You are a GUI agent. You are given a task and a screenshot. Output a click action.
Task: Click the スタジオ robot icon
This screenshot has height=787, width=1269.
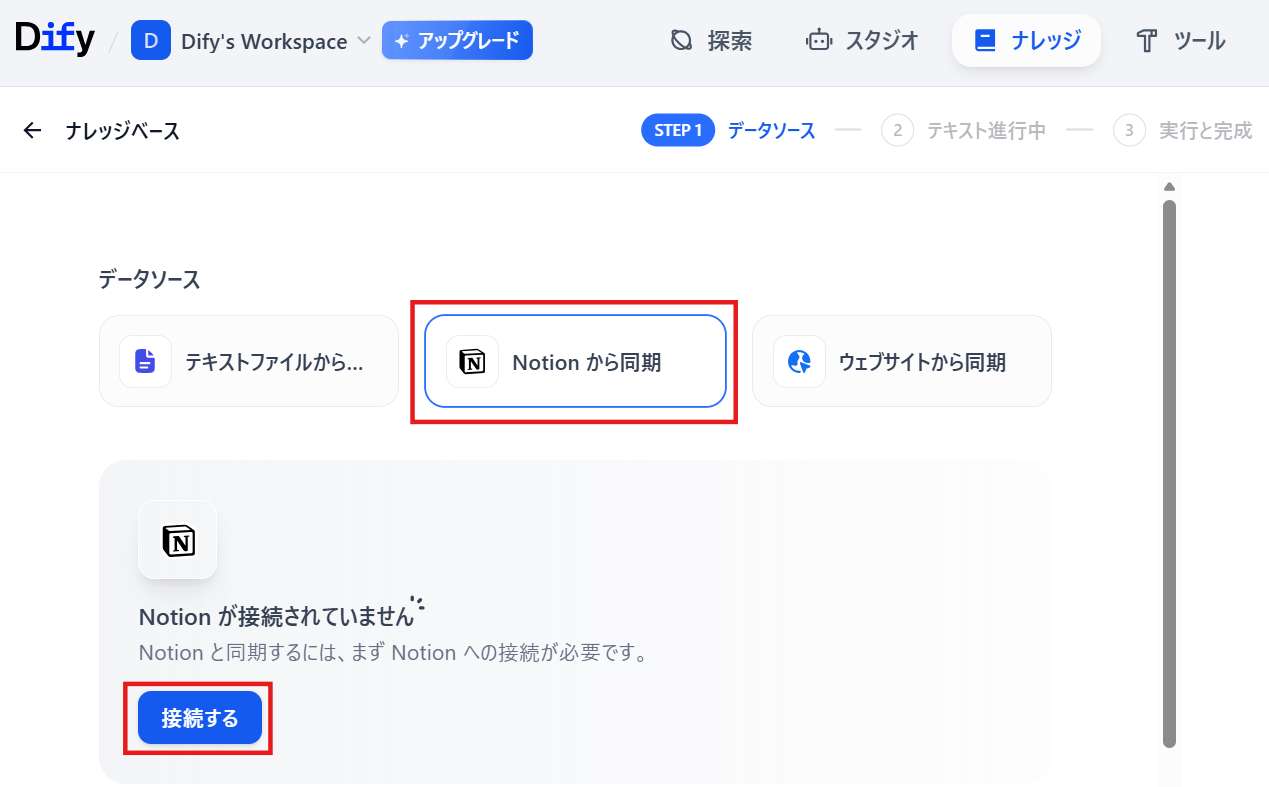click(x=819, y=41)
